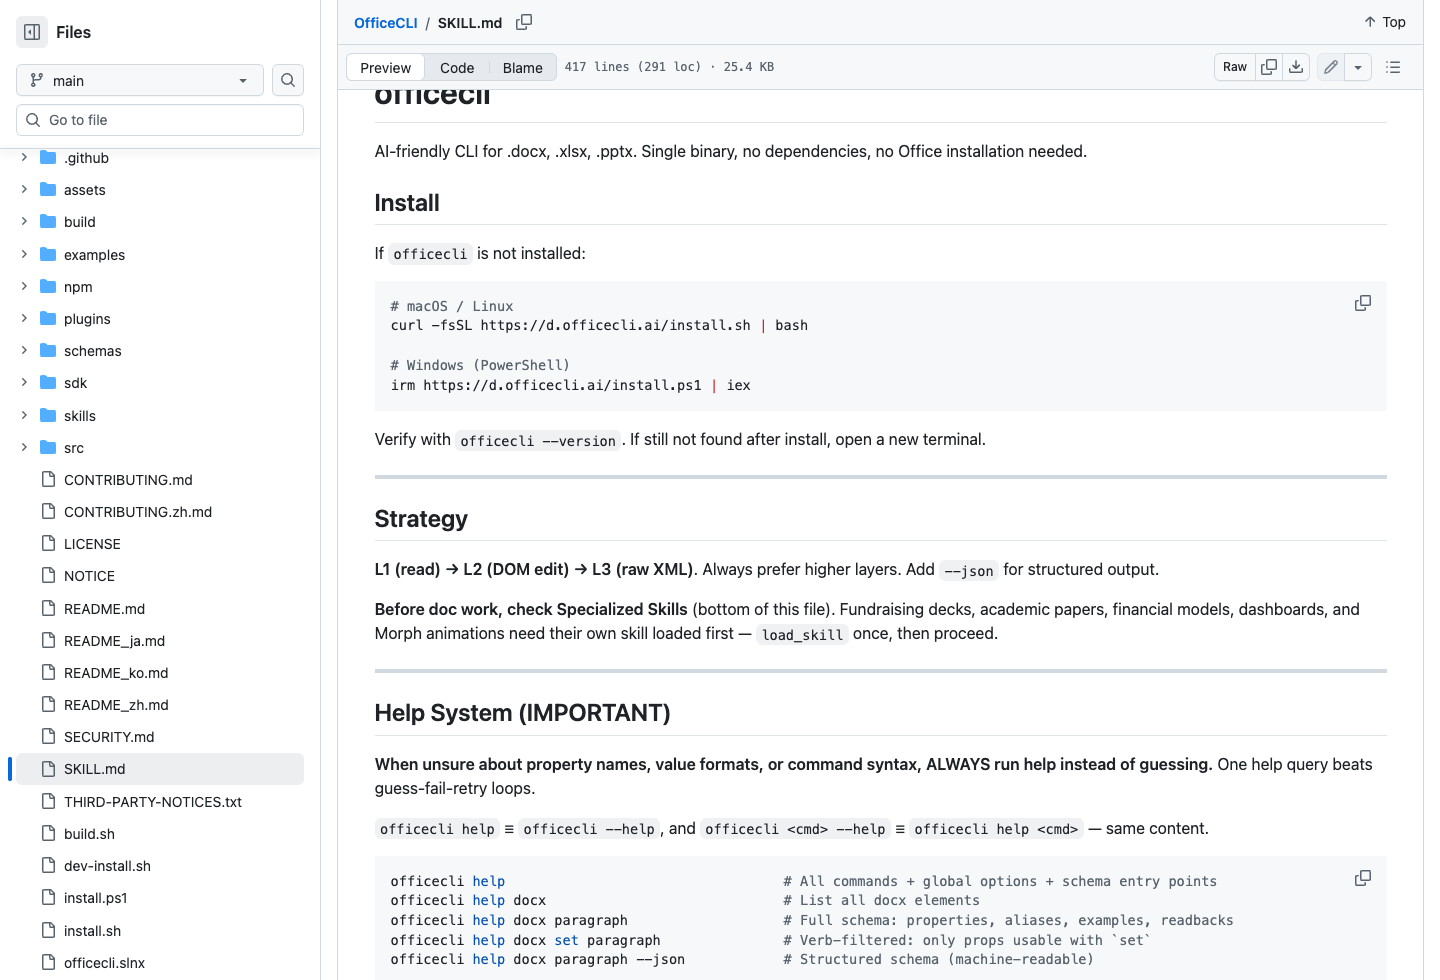
Task: Click the Install section heading
Action: pos(407,203)
